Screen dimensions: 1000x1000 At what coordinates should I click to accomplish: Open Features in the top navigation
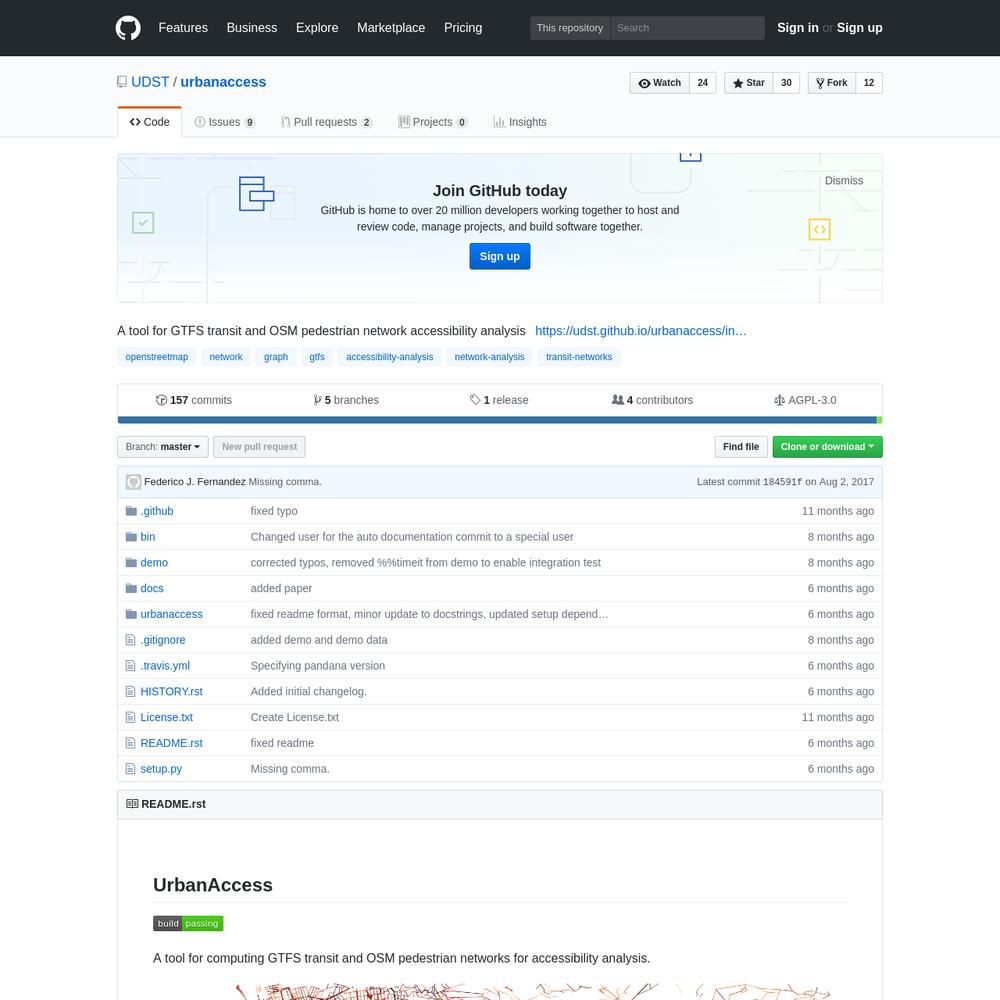point(183,28)
